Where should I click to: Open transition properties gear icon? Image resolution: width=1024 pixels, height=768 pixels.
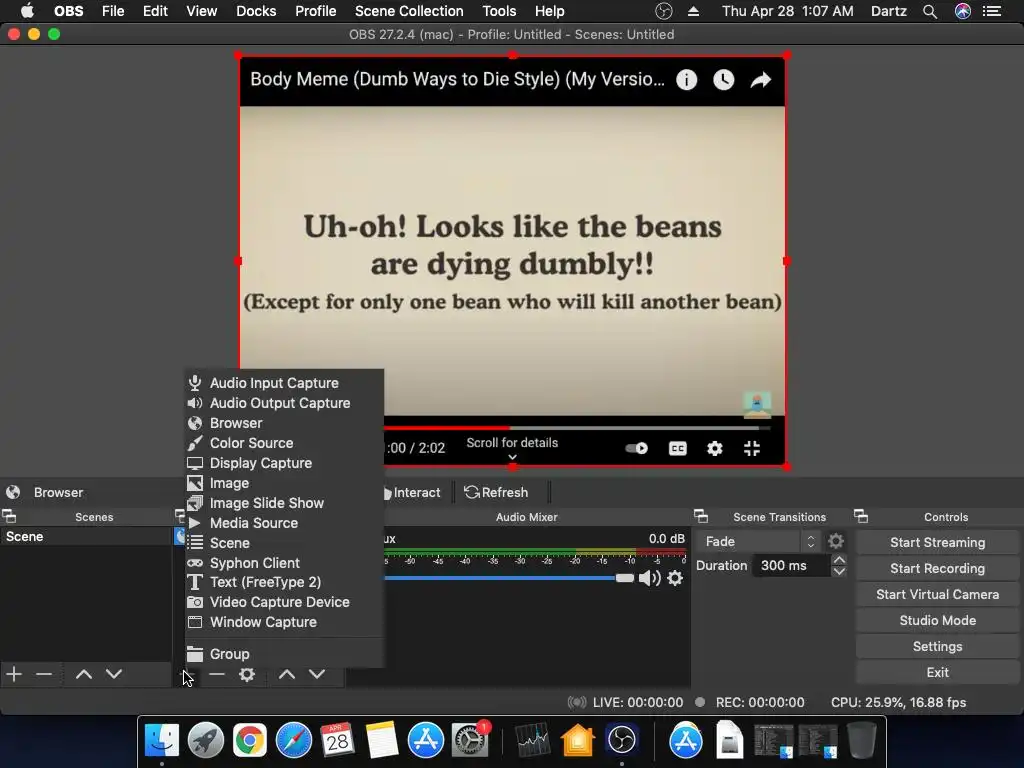point(836,541)
